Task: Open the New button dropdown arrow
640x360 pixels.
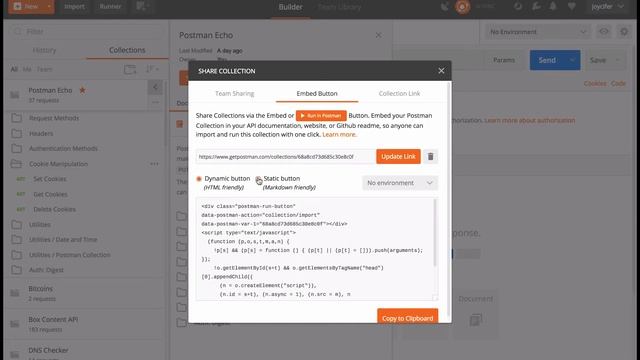Action: (49, 7)
